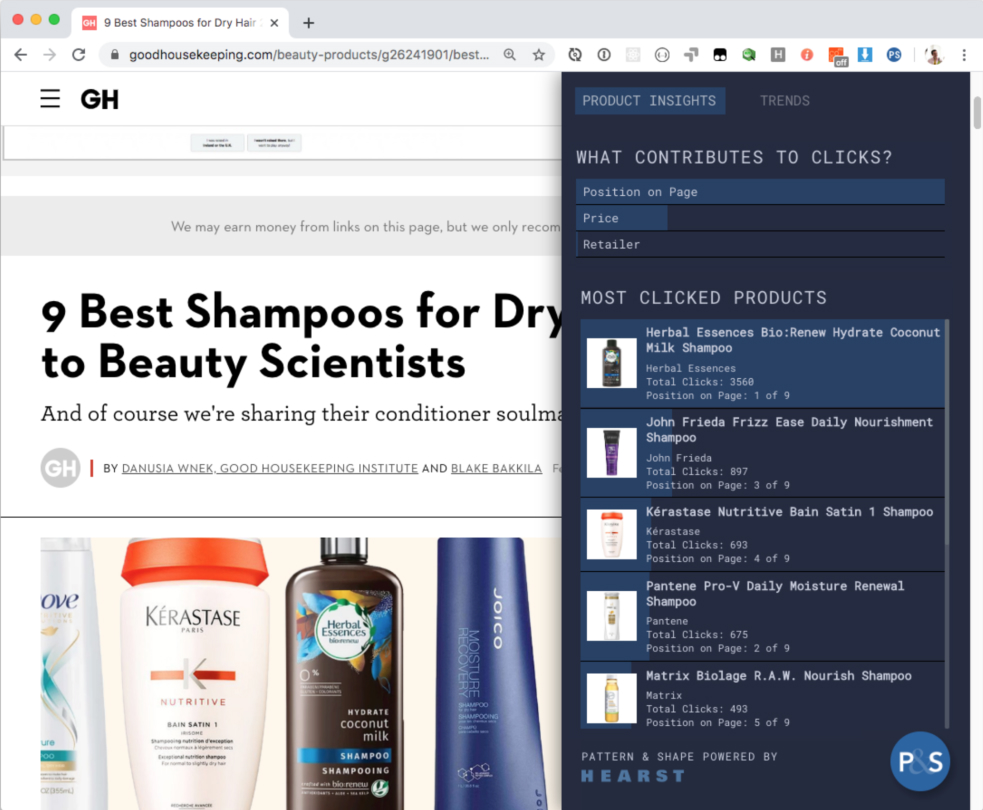983x810 pixels.
Task: Select the 9 Best Shampoos browser tab
Action: 179,23
